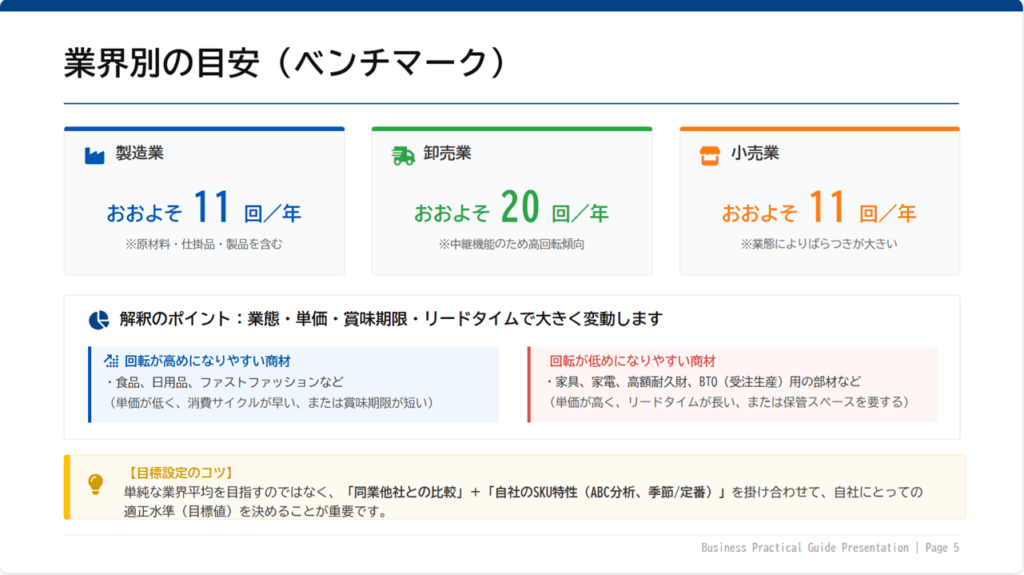
Task: Click 回／年 unit in the 卸売業 card
Action: coord(580,213)
